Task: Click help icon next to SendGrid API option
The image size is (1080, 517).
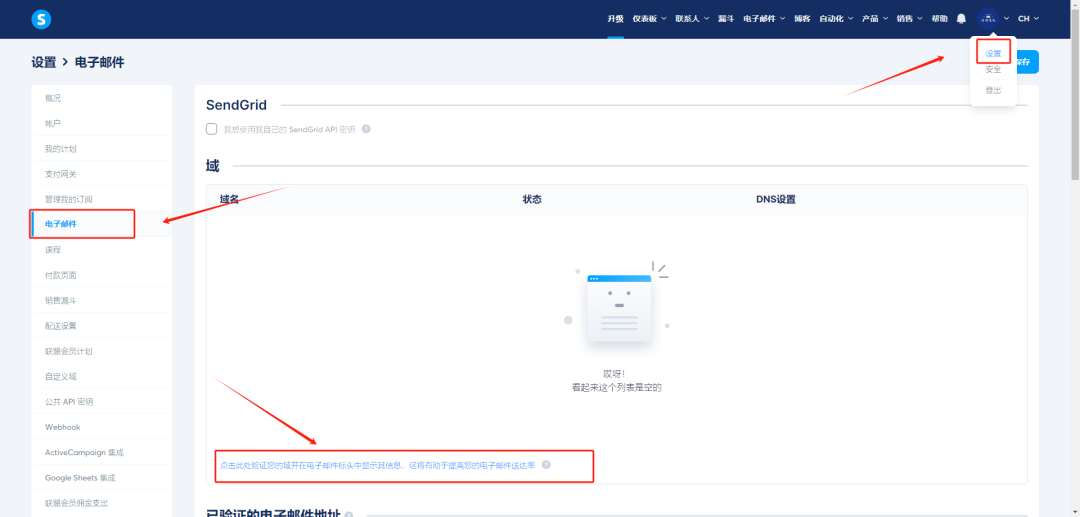Action: tap(366, 129)
